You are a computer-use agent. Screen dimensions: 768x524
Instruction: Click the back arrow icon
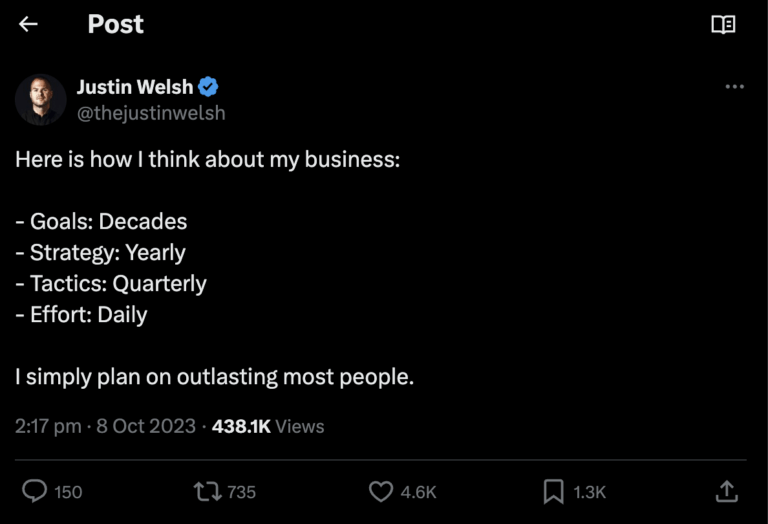pos(28,25)
